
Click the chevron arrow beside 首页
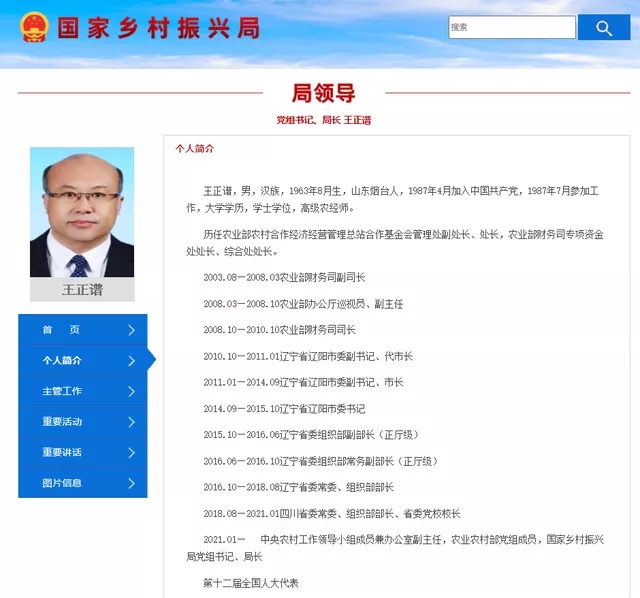[x=132, y=330]
